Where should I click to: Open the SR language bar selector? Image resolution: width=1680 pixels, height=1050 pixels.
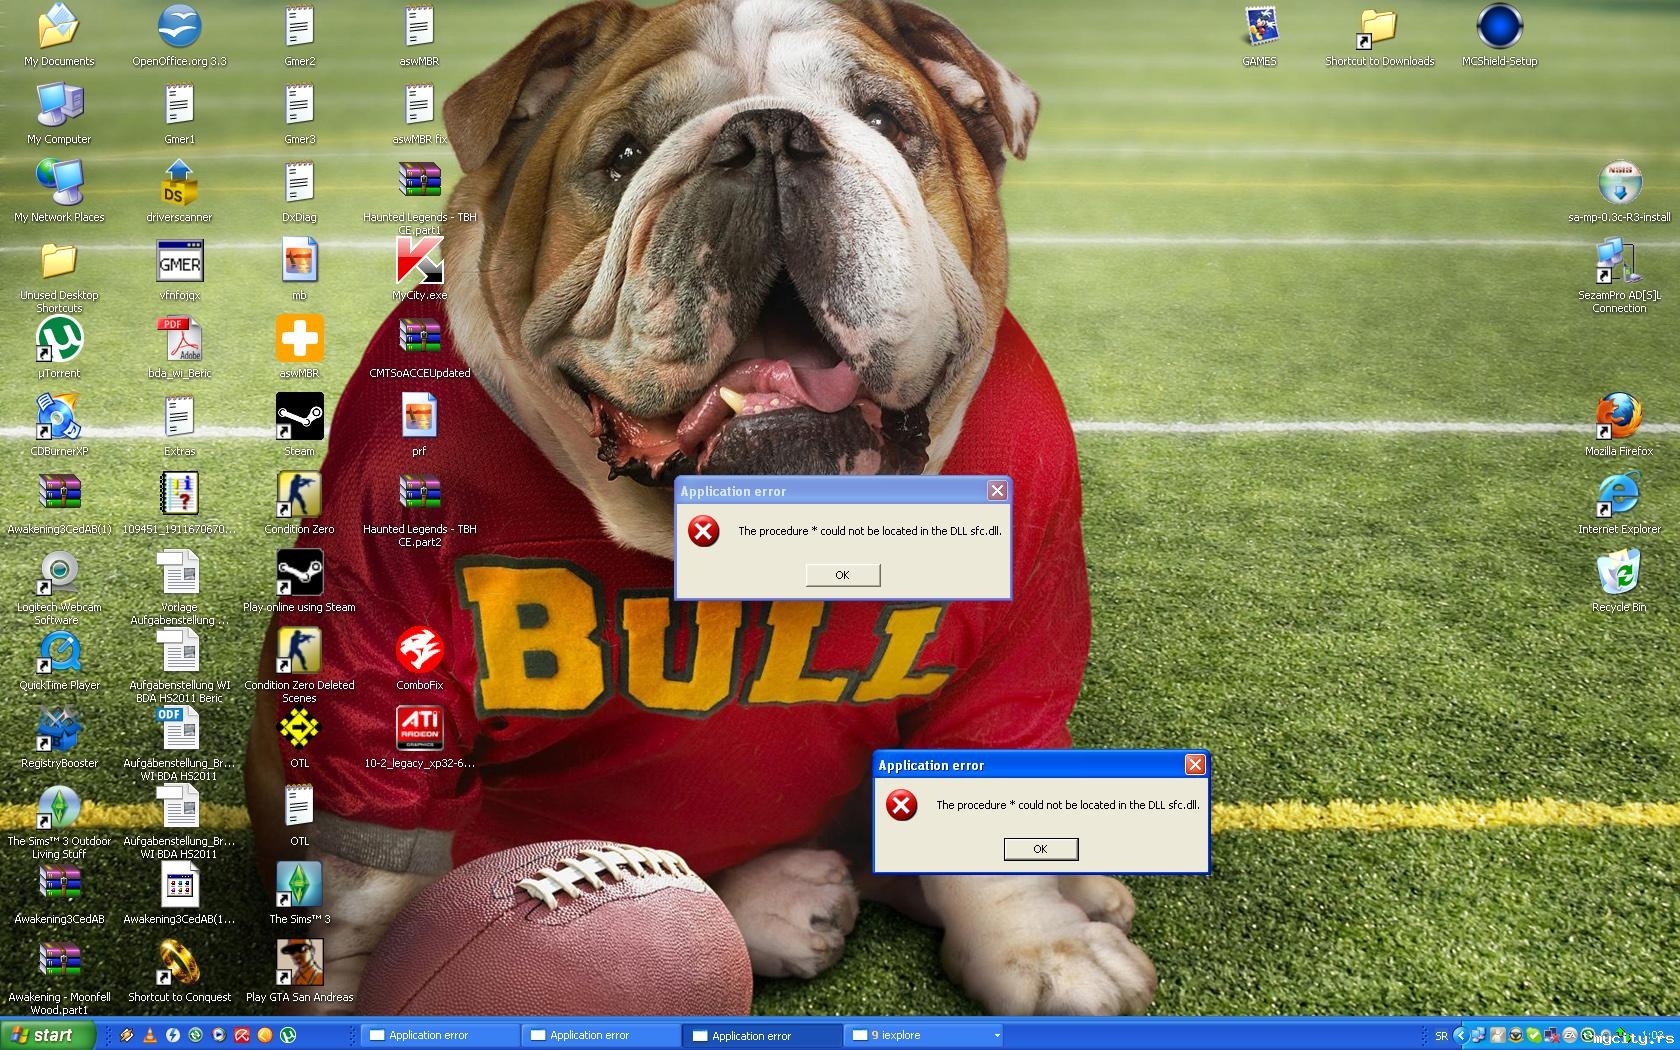click(1441, 1035)
